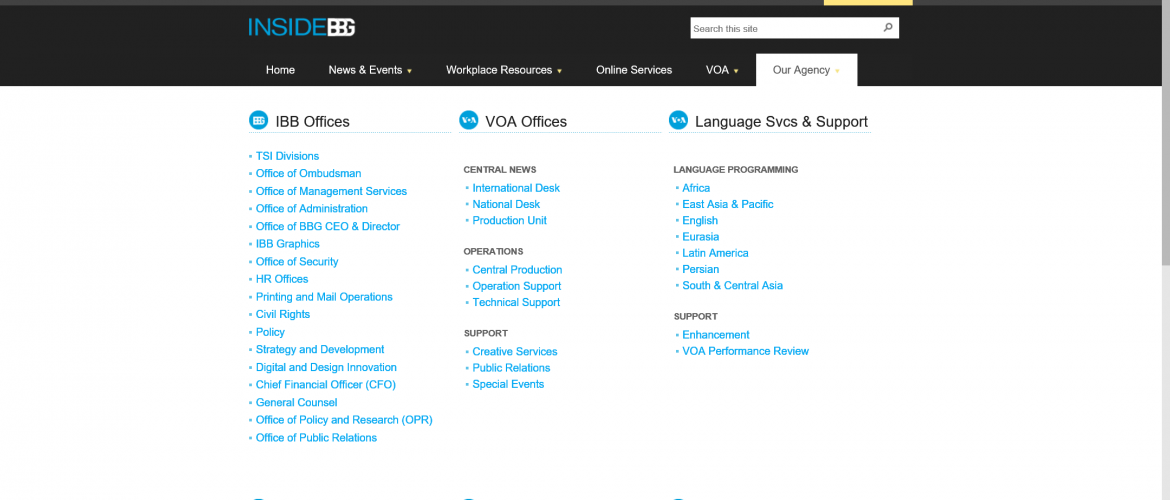The image size is (1170, 500).
Task: Open Creative Services link
Action: point(515,351)
